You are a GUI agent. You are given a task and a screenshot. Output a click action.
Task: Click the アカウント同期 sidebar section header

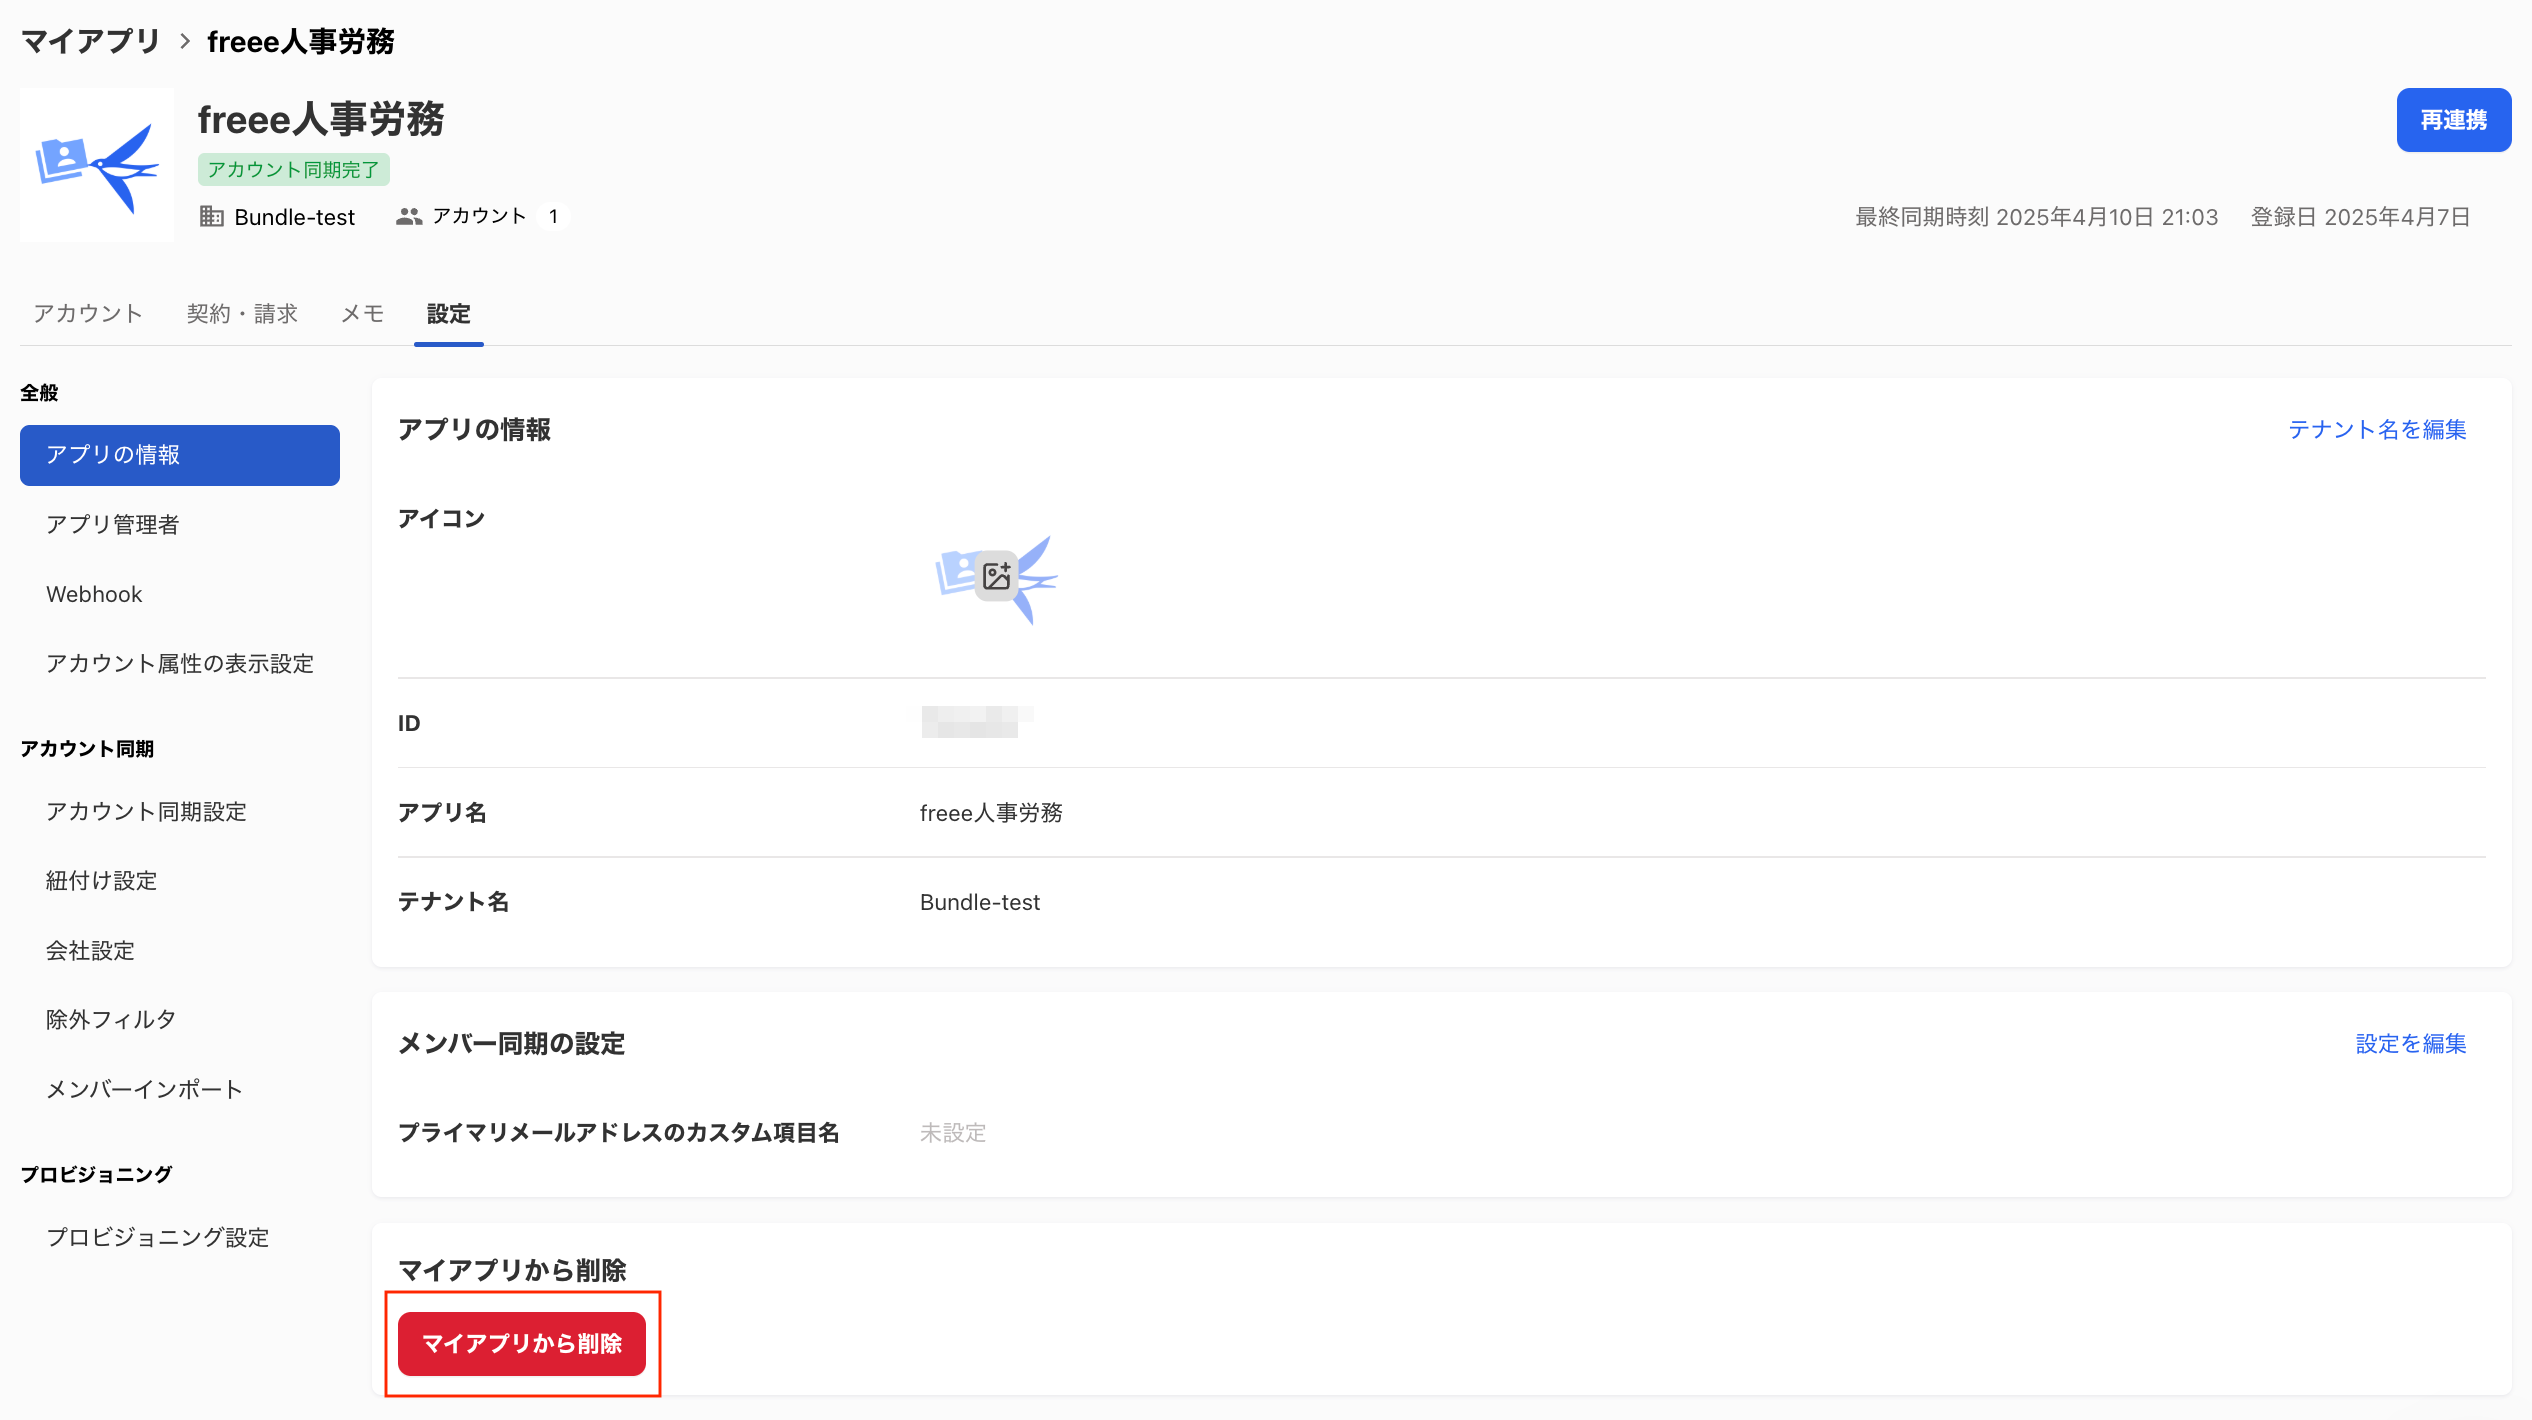pyautogui.click(x=87, y=749)
